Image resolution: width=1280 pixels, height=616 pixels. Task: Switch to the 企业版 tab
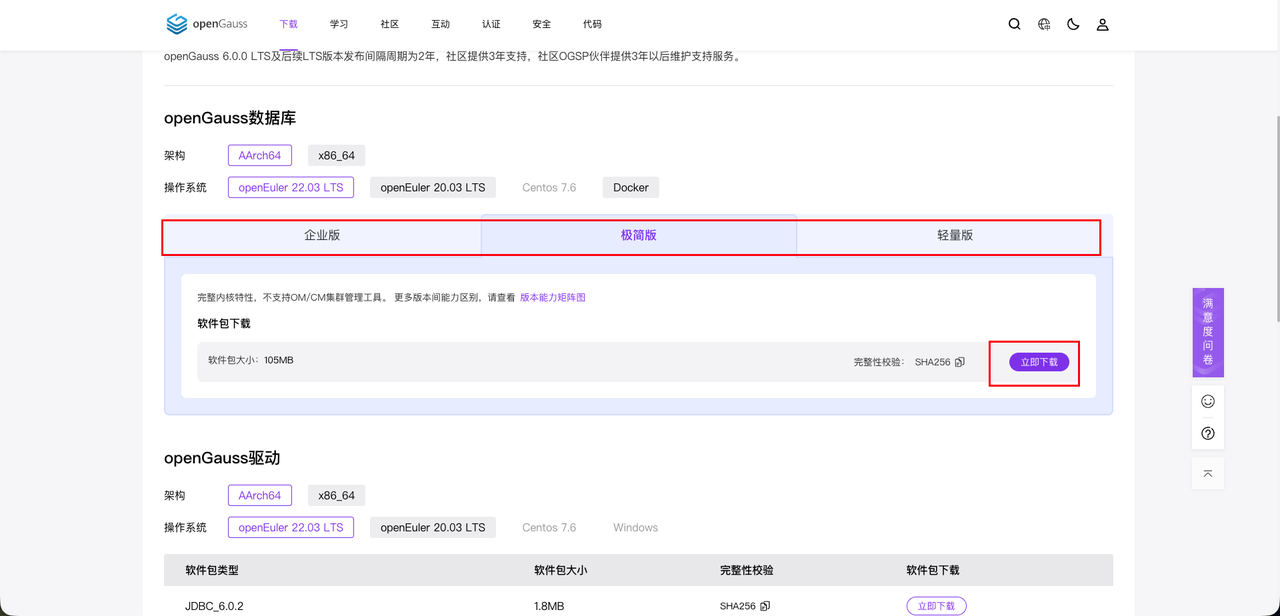[x=322, y=236]
